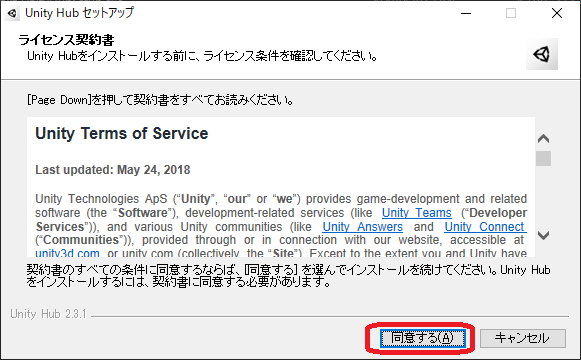Click the 同意する(A) agree button

click(x=422, y=338)
